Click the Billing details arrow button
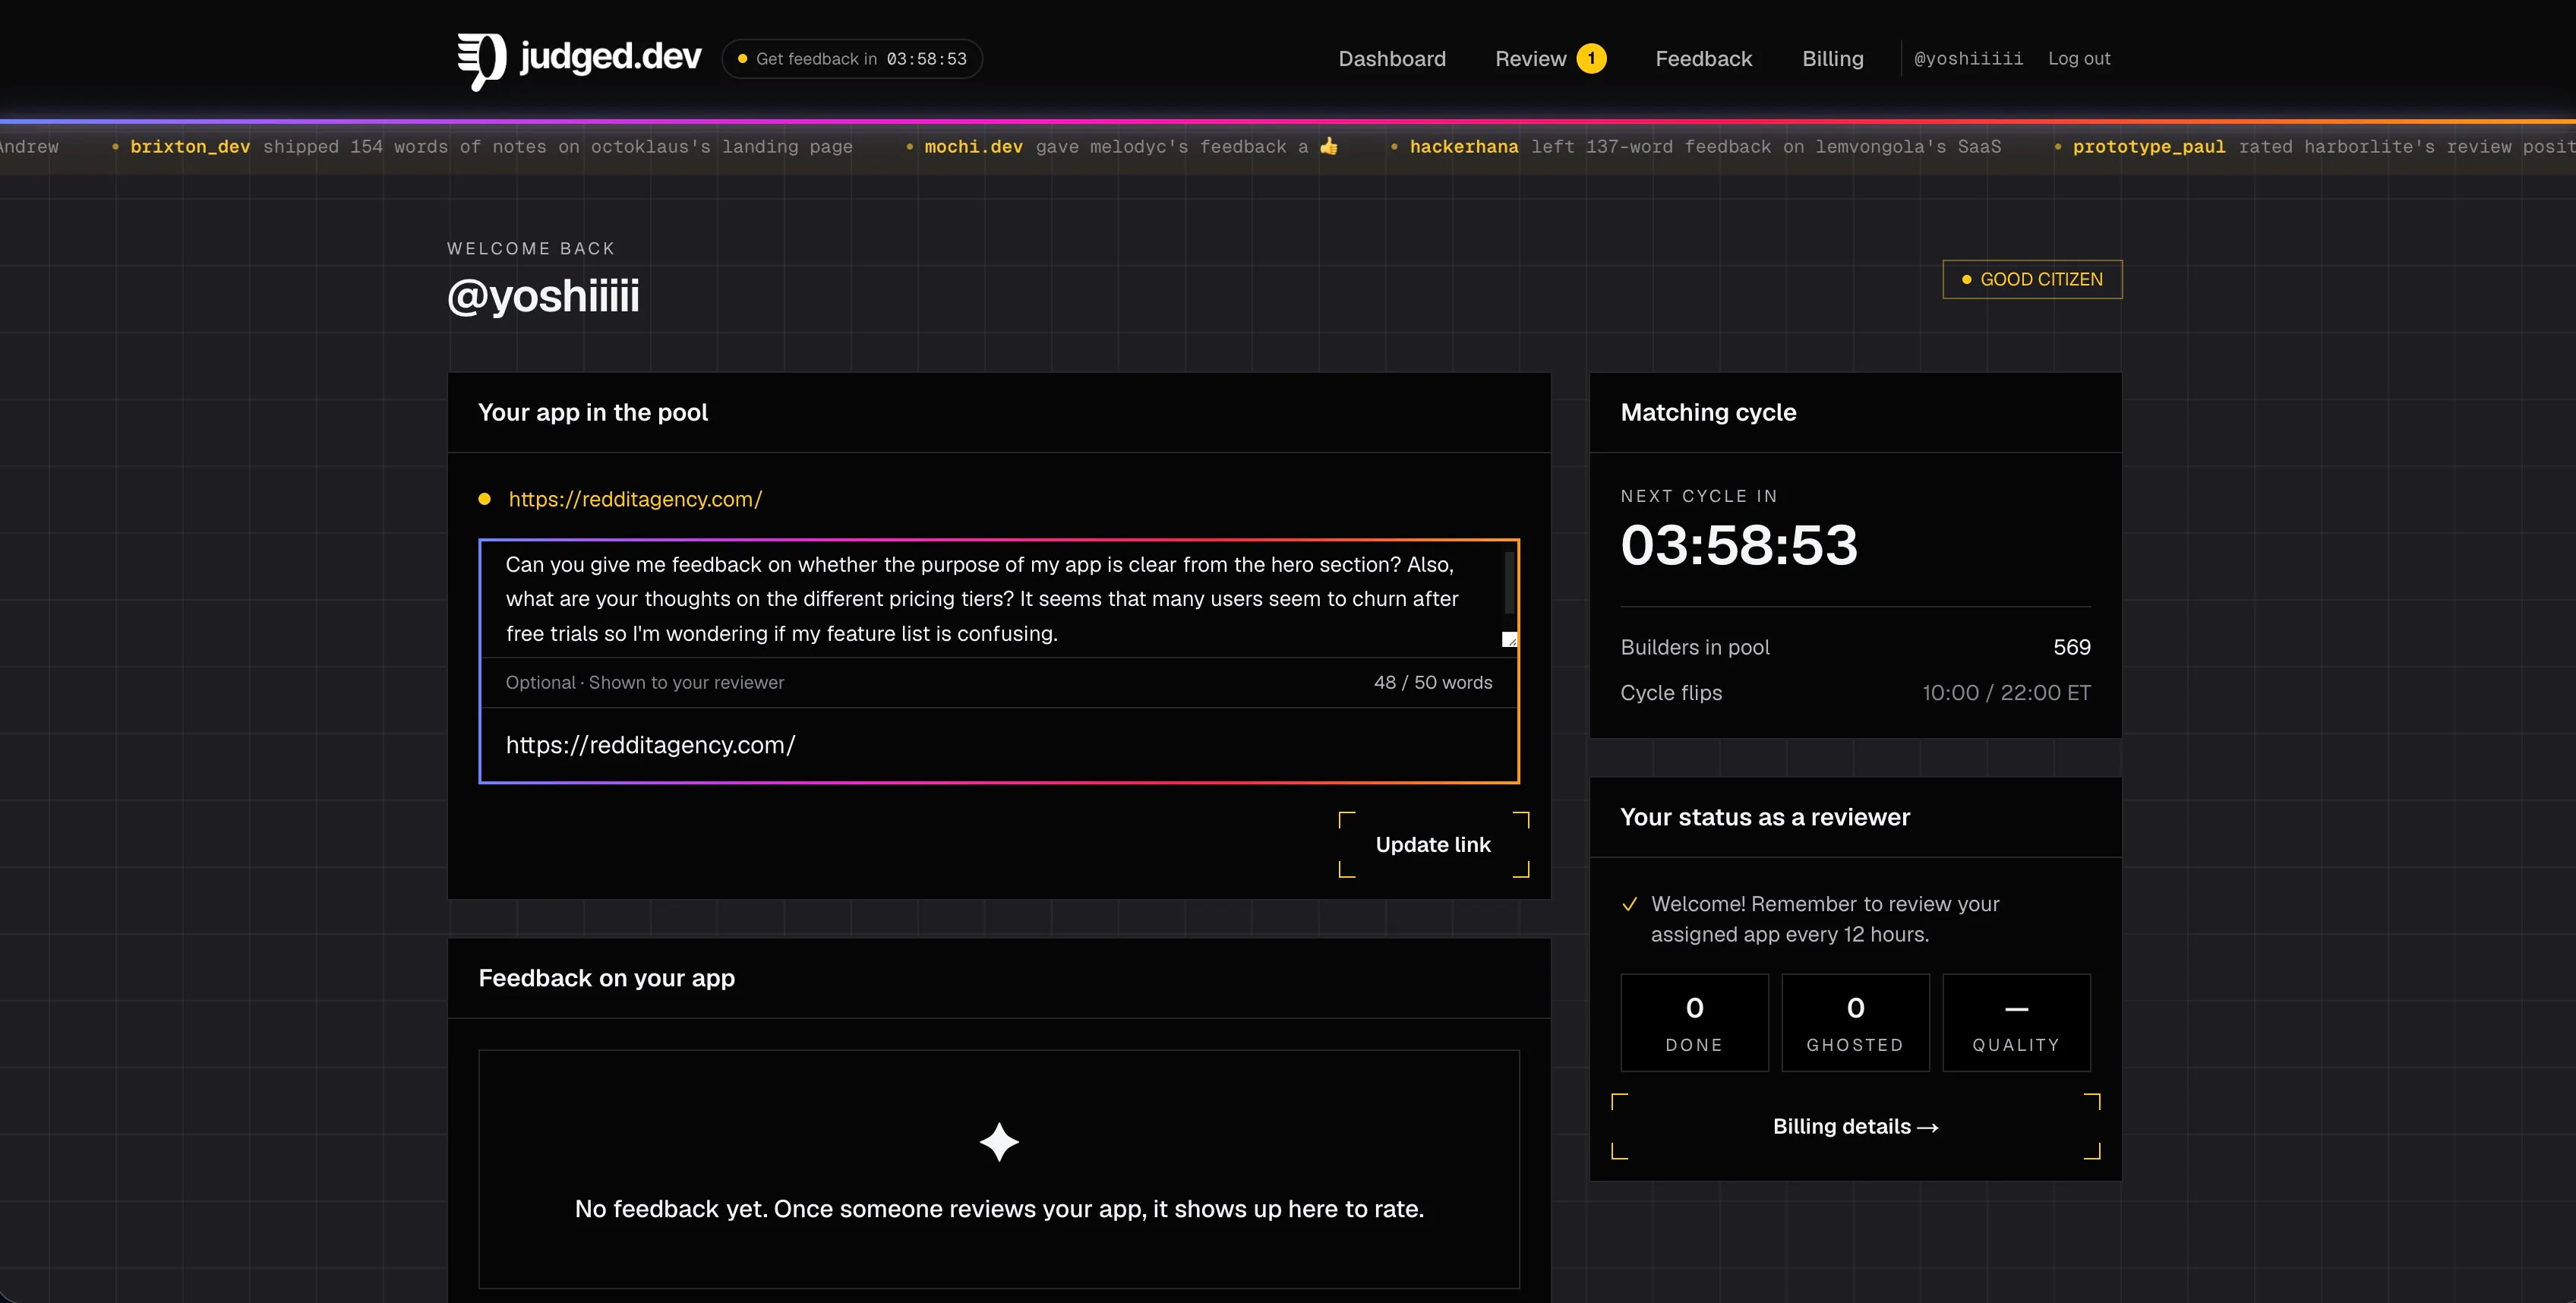This screenshot has height=1303, width=2576. (x=1855, y=1127)
